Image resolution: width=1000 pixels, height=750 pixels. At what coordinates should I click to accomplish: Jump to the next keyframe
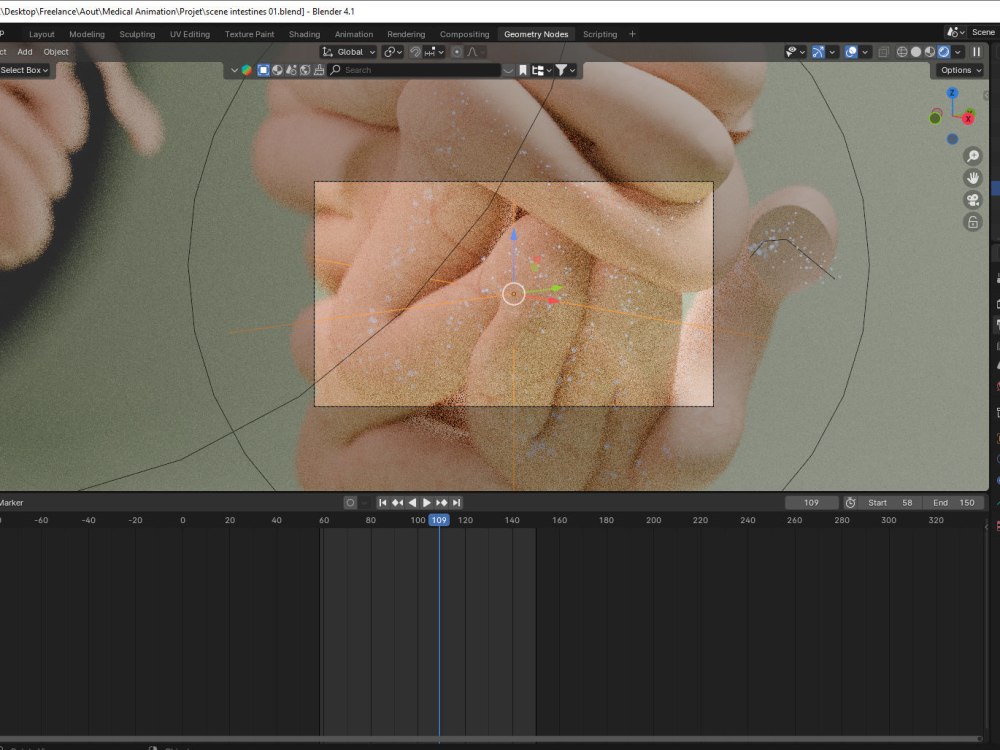pos(441,503)
